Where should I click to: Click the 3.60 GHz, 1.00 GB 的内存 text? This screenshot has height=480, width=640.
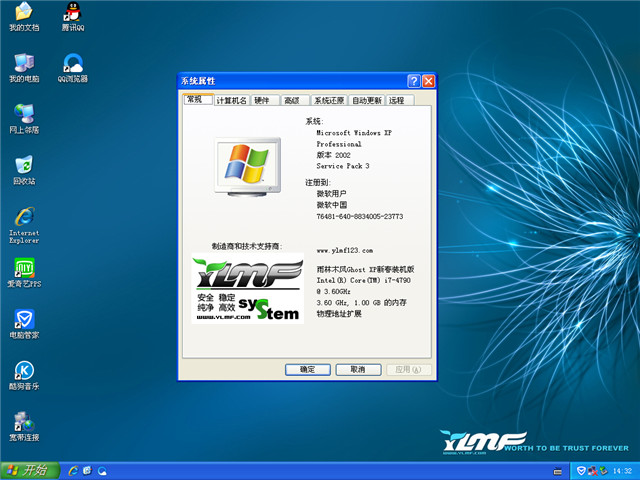coord(362,302)
